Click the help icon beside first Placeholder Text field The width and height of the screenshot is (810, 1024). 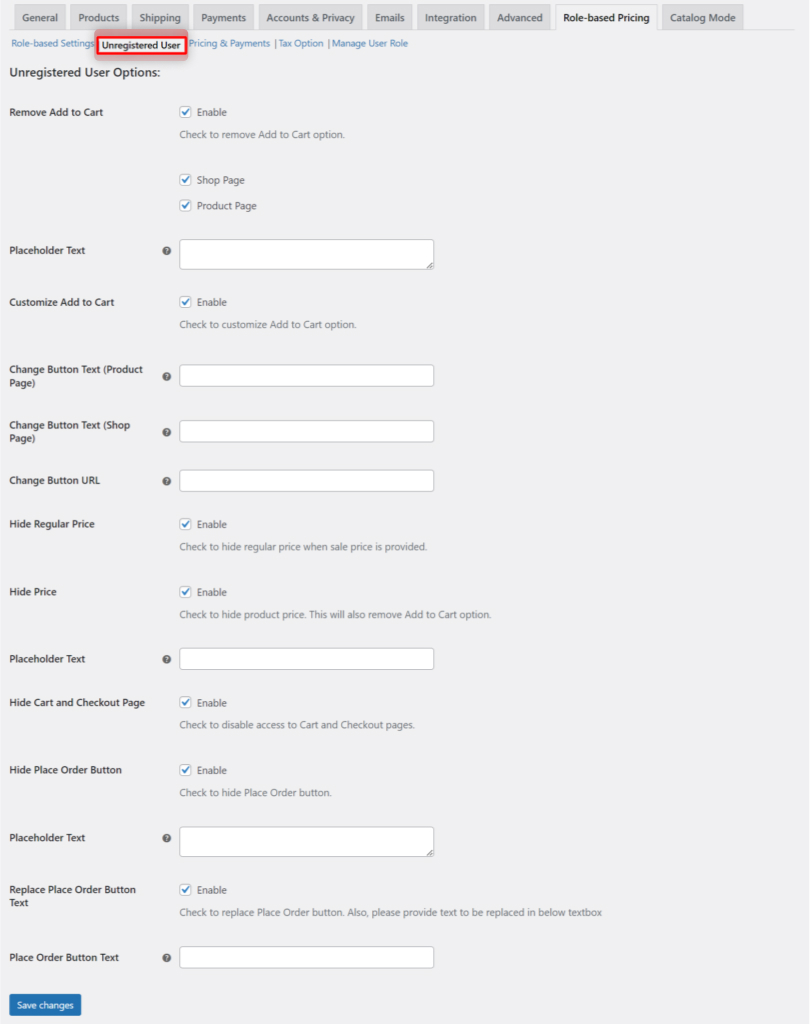[164, 250]
